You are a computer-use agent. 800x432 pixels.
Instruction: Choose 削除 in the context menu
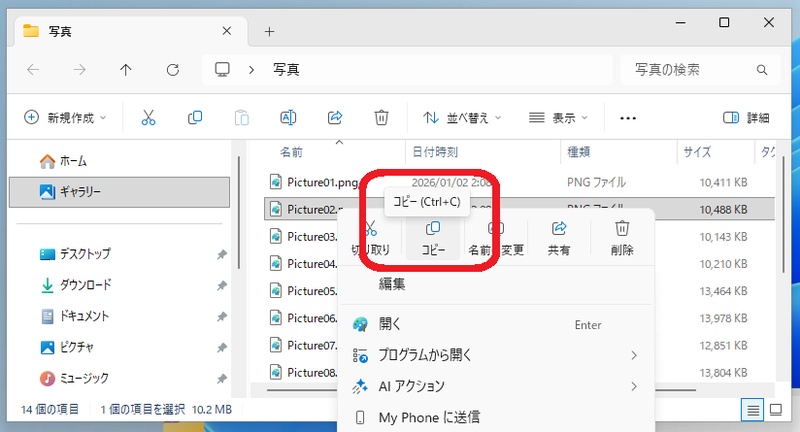(x=622, y=237)
